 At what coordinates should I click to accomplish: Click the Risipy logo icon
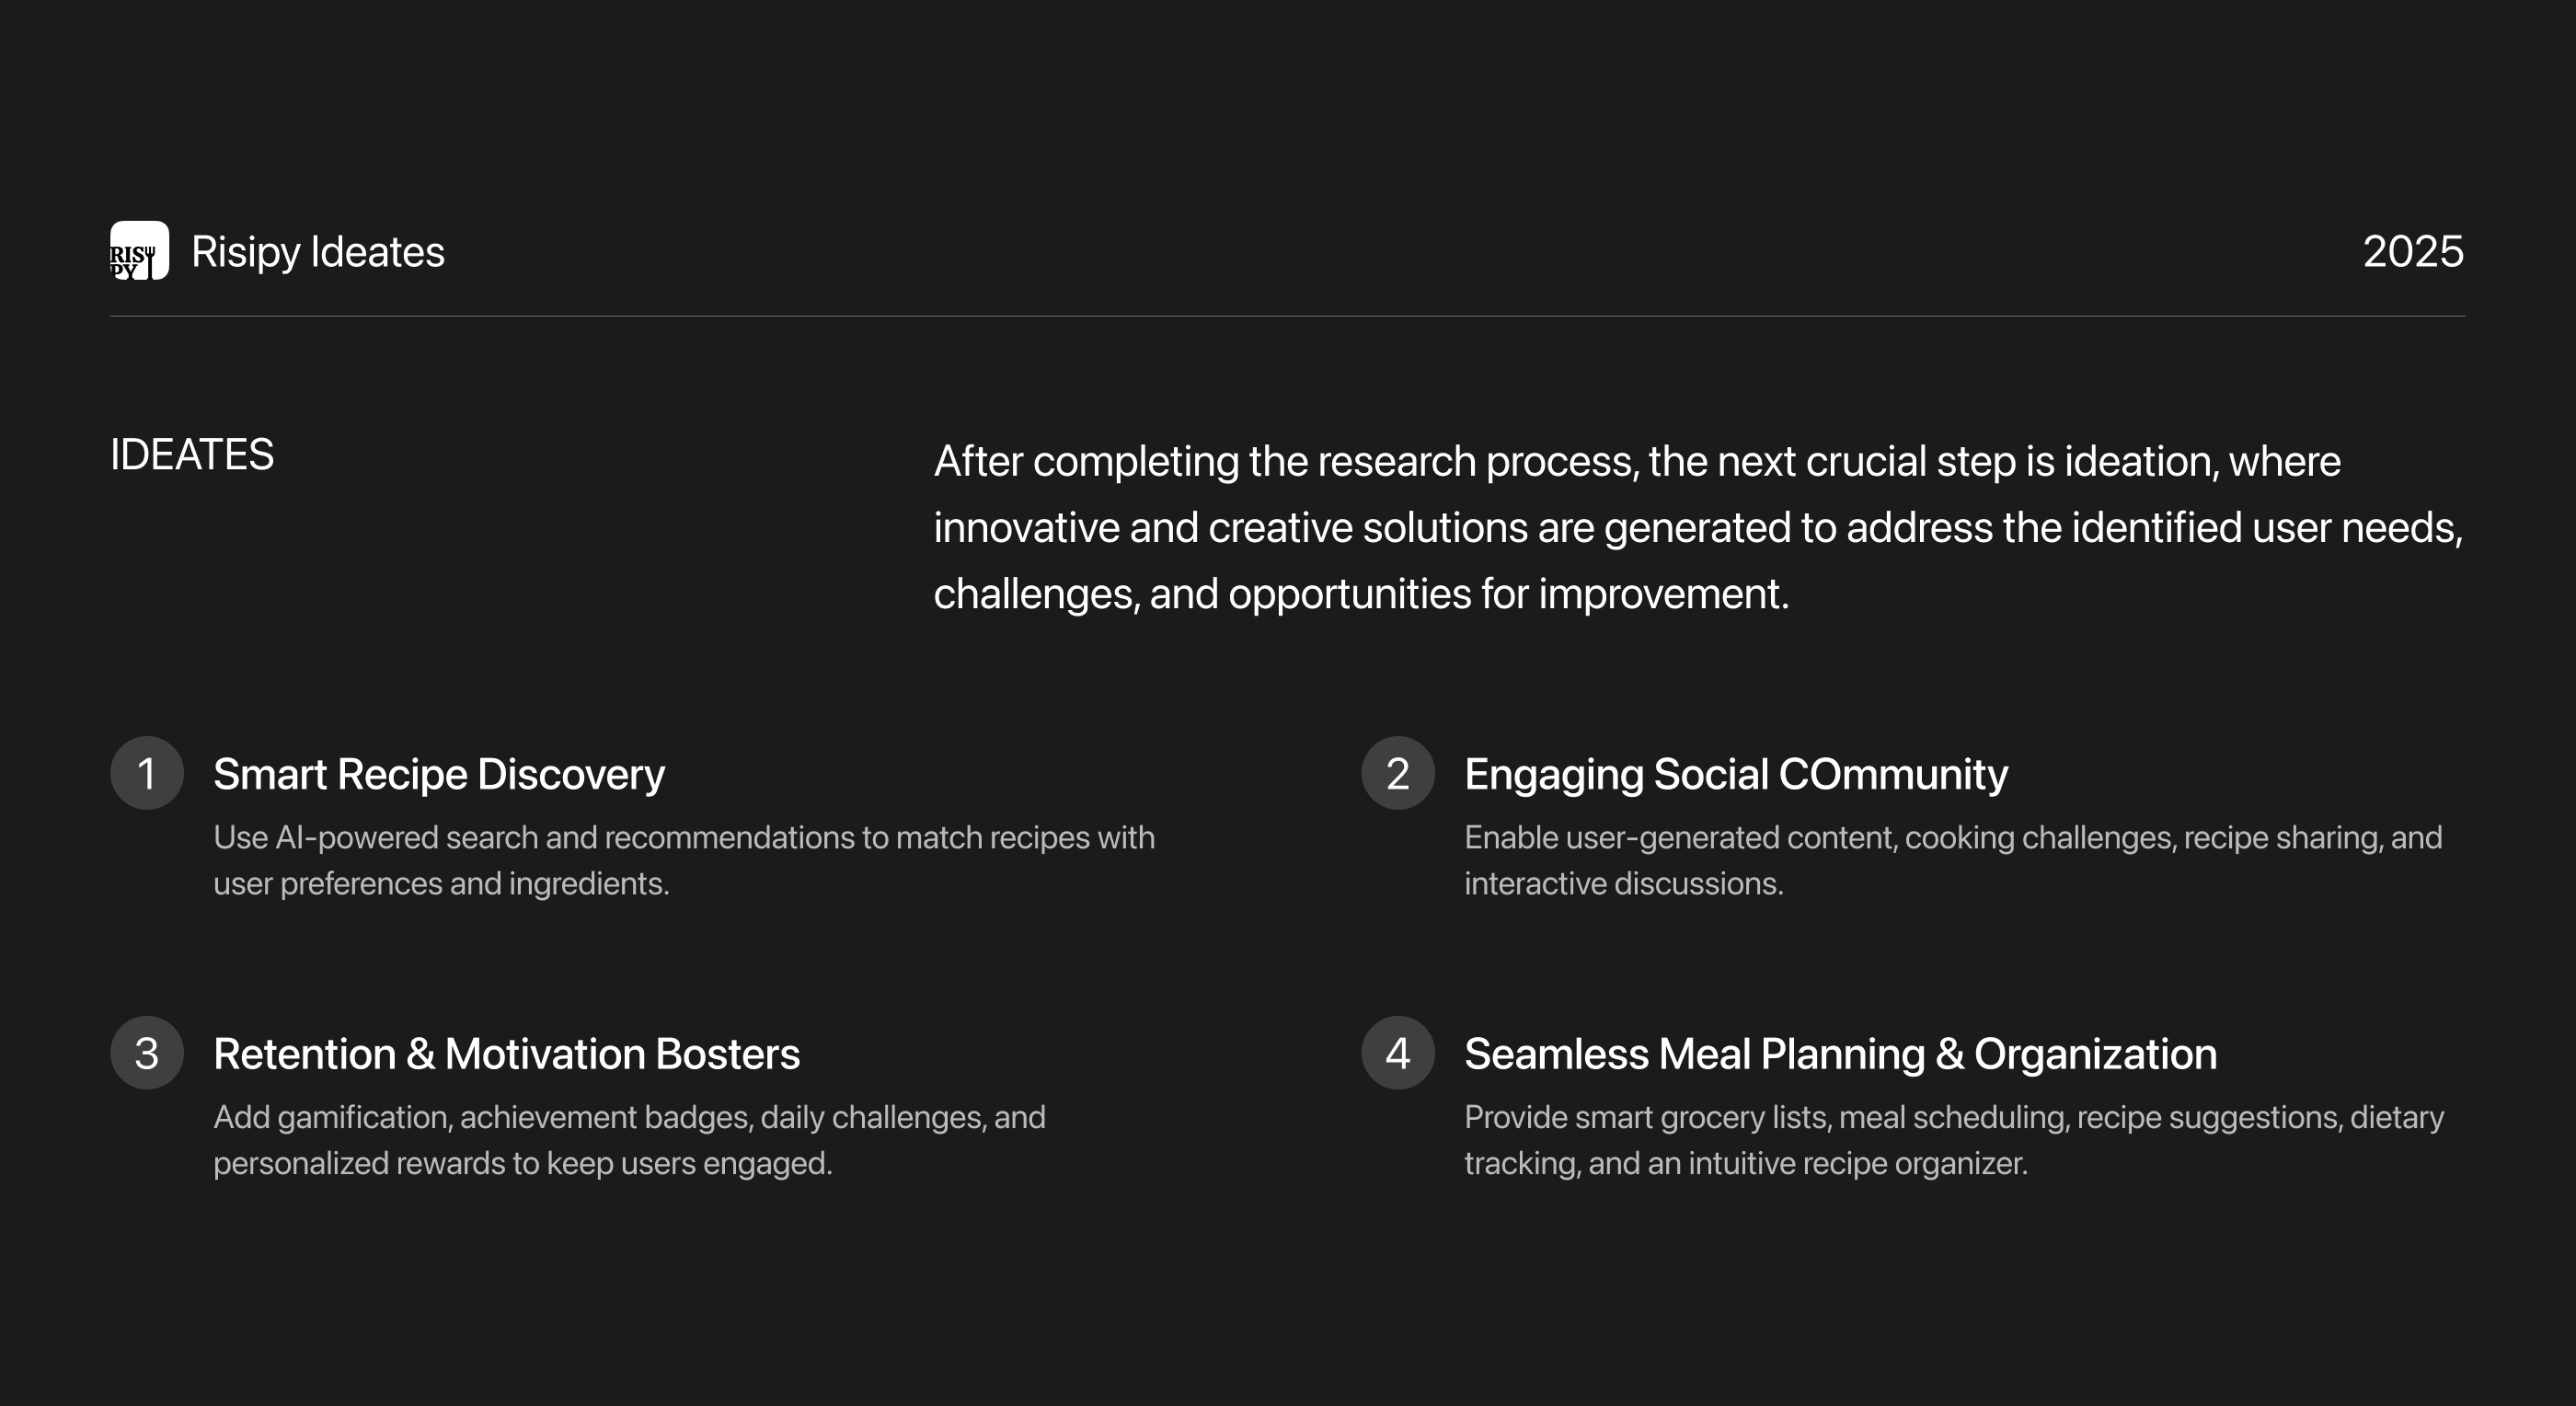(139, 251)
